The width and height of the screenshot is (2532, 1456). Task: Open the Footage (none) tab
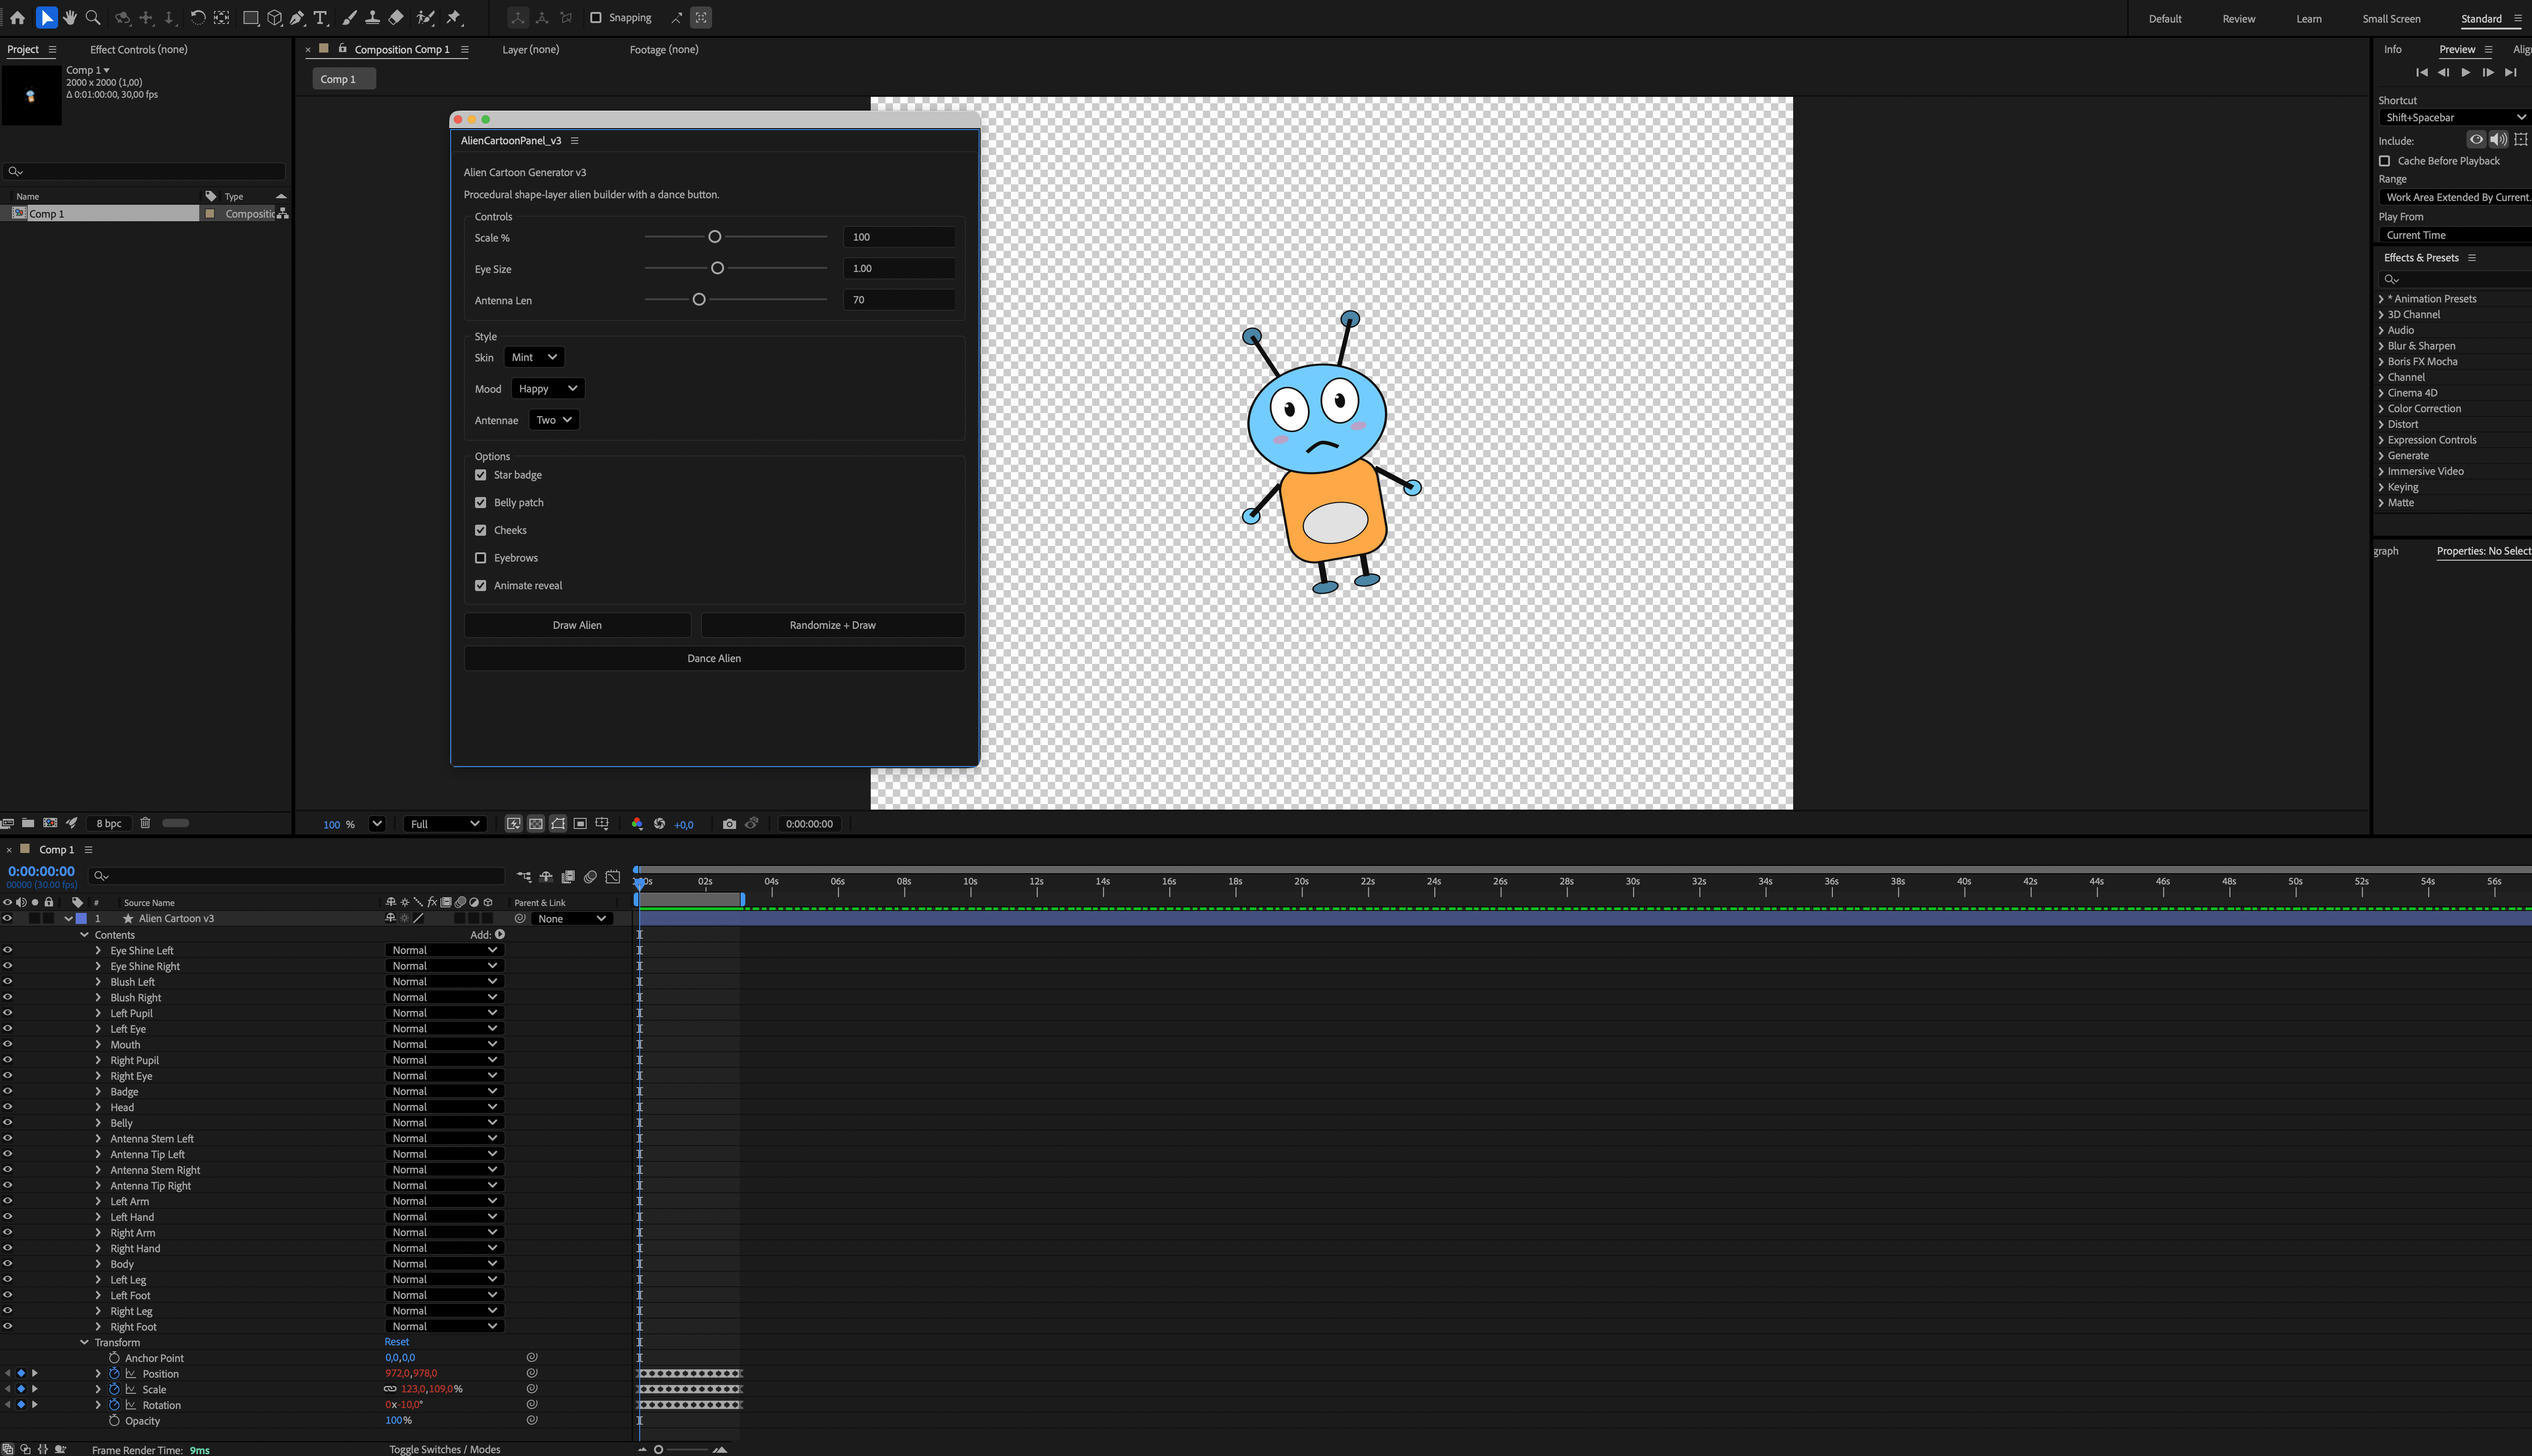point(664,49)
